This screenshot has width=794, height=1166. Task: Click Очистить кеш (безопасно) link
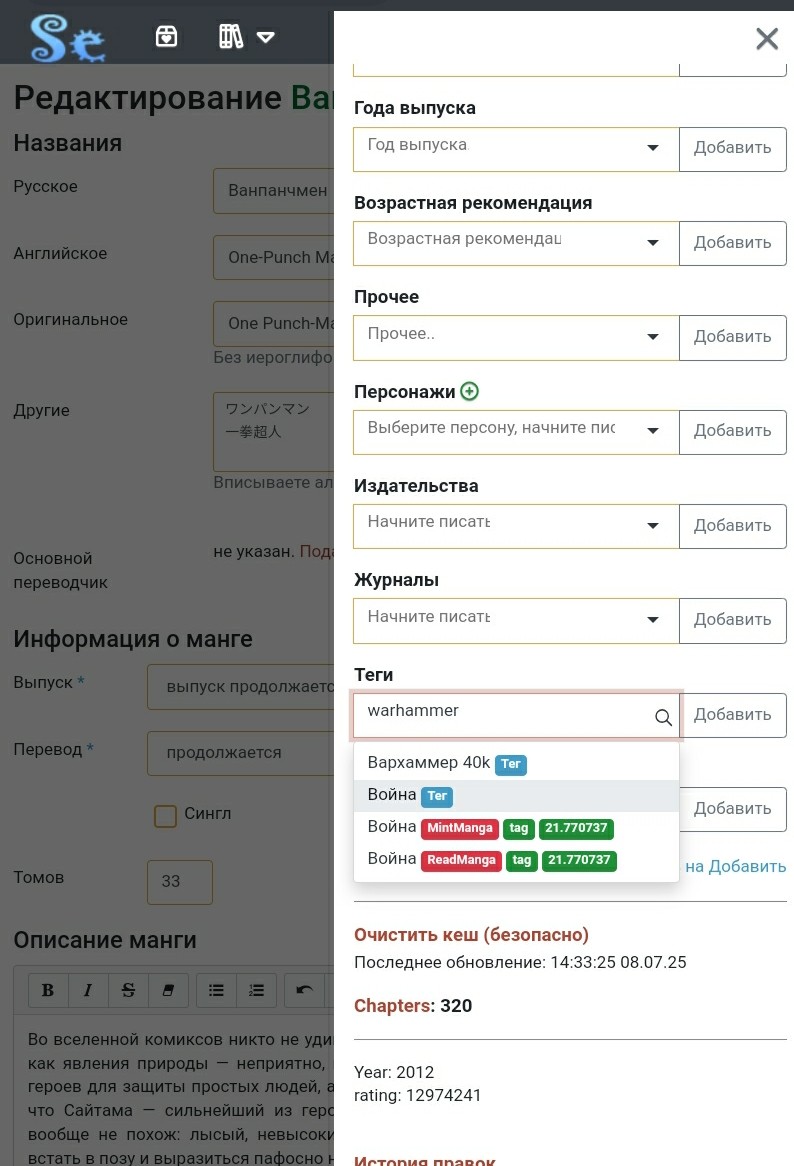coord(471,934)
